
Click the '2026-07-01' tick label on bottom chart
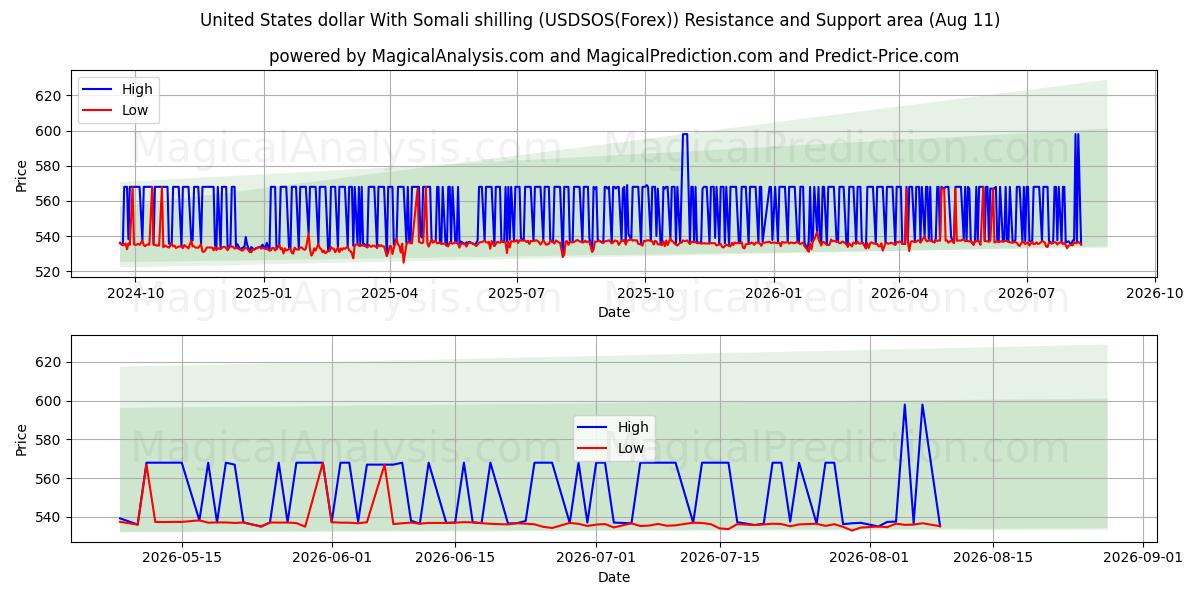pos(596,558)
